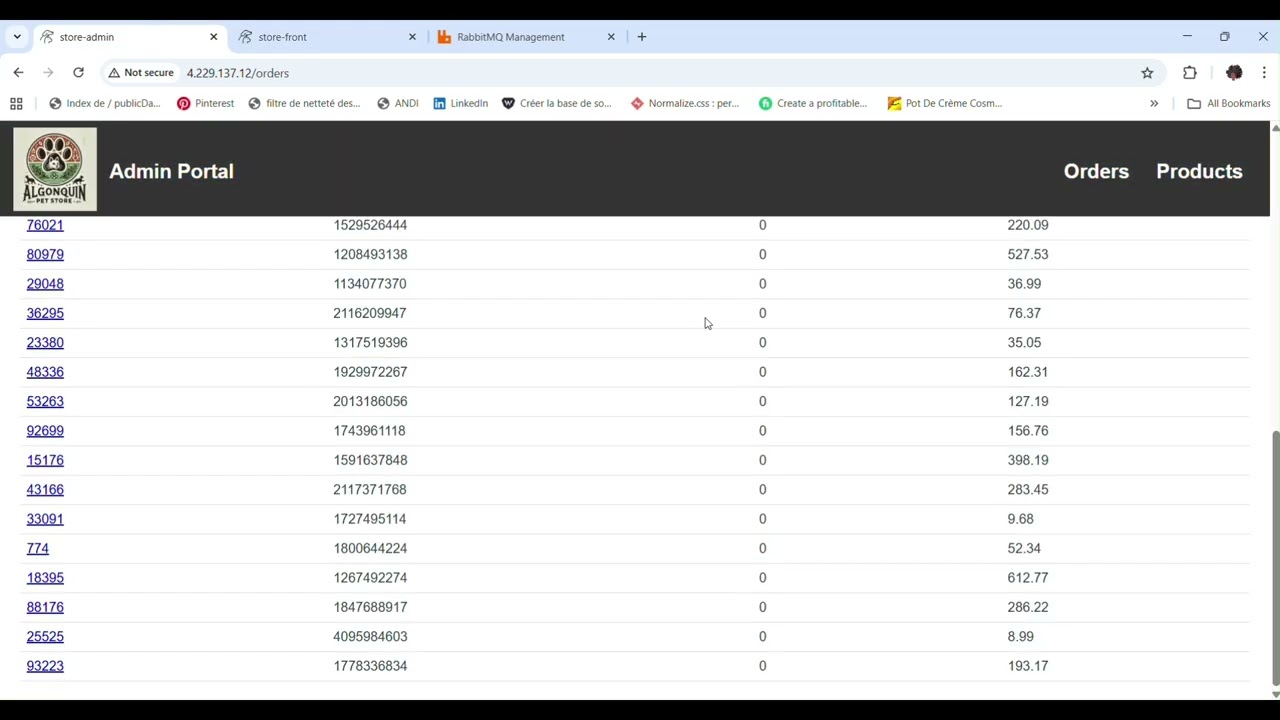Open order 25525
Screen dimensions: 1280x720
point(45,636)
